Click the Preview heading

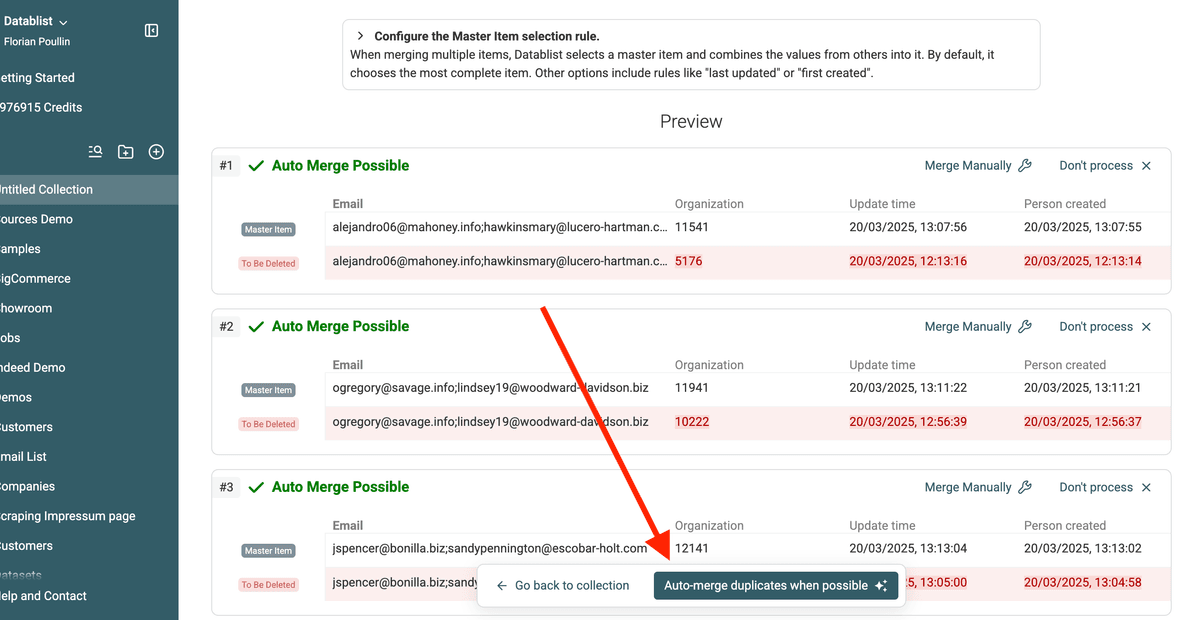click(x=691, y=121)
